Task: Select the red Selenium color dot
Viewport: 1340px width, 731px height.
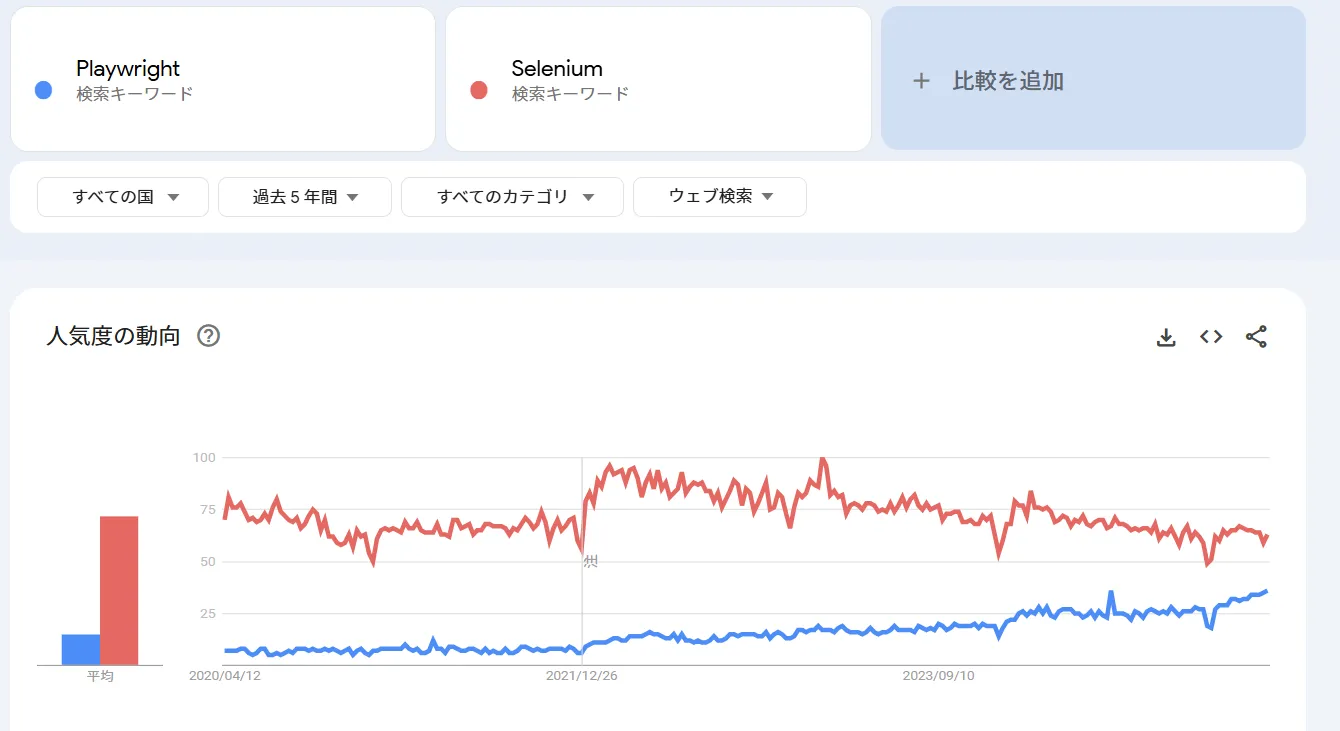Action: [479, 90]
